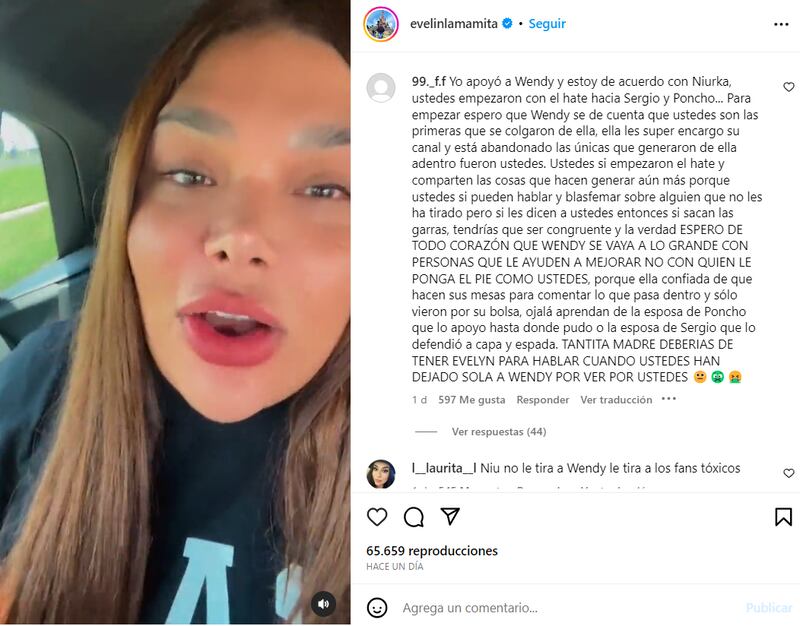
Task: Click Responder under the long comment
Action: tap(542, 400)
